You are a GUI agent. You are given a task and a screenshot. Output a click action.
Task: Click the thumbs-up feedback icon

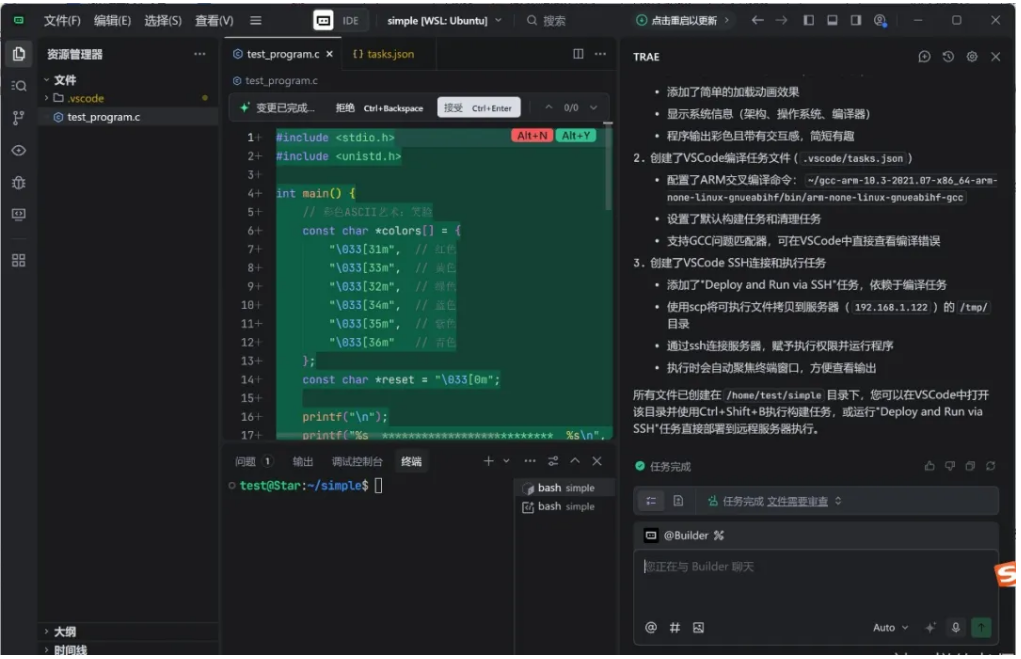click(x=930, y=466)
